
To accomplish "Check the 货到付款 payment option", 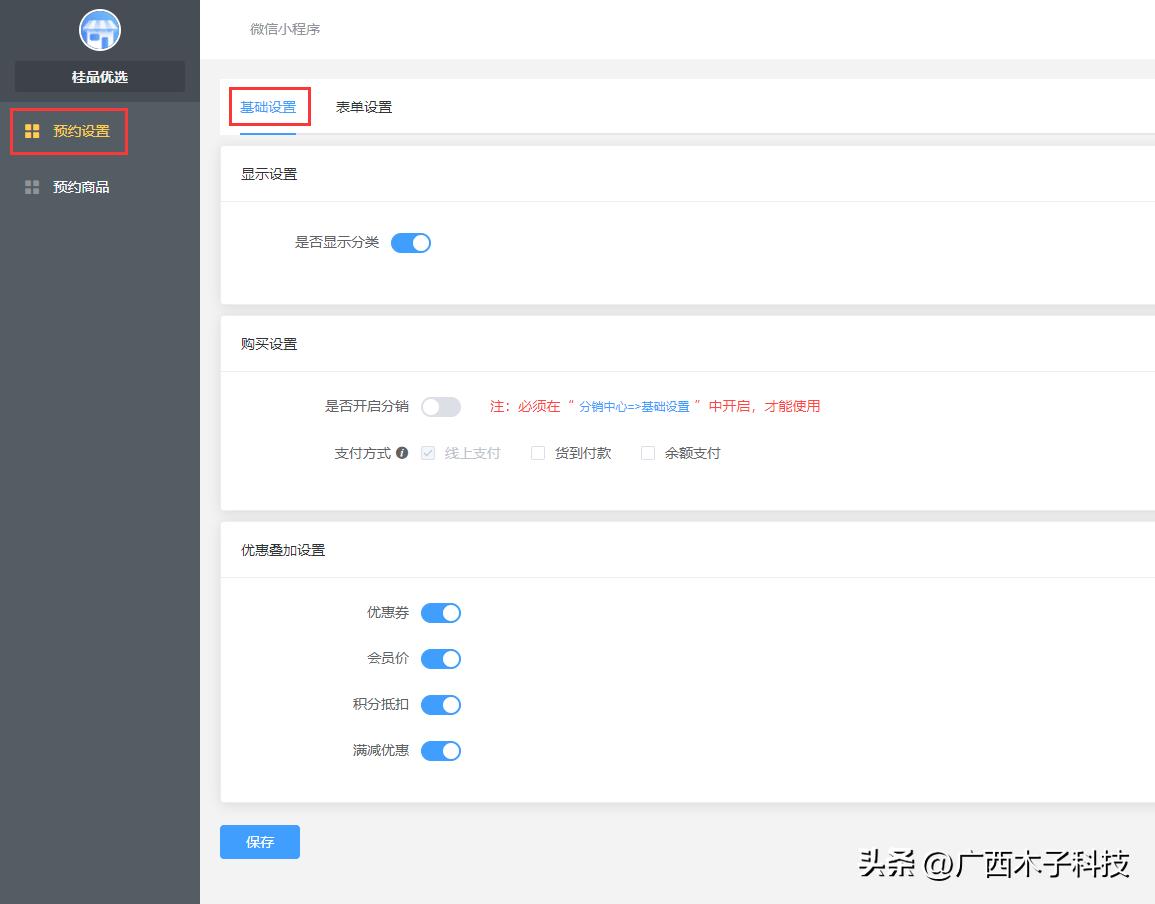I will pos(537,452).
